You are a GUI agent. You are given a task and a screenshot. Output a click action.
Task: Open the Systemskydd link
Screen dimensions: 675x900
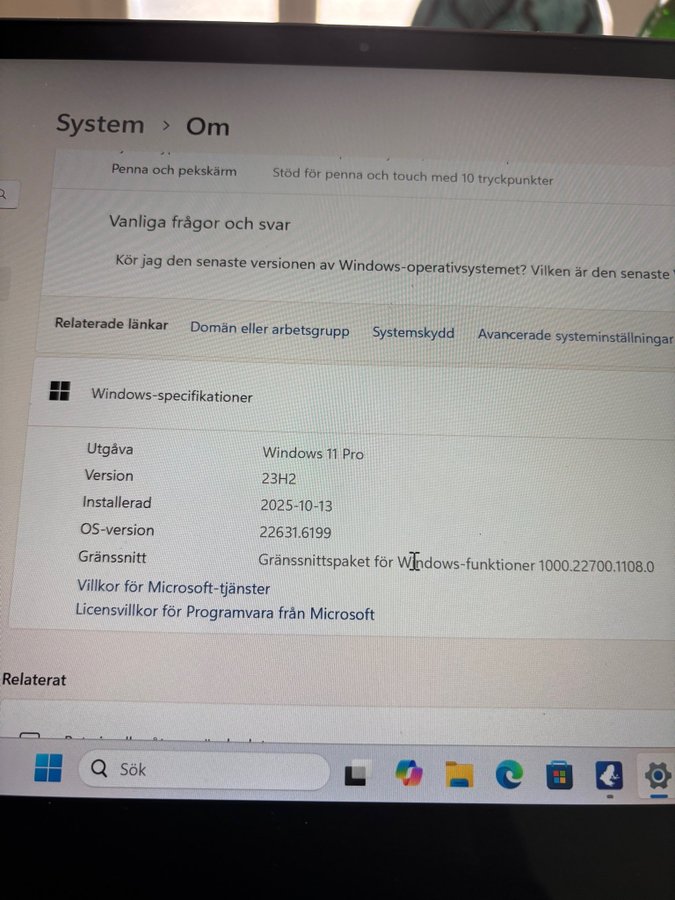coord(413,333)
